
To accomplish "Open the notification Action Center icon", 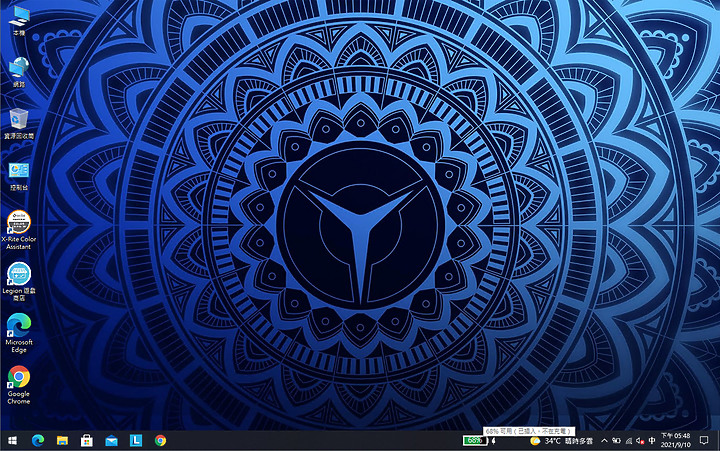I will (704, 441).
